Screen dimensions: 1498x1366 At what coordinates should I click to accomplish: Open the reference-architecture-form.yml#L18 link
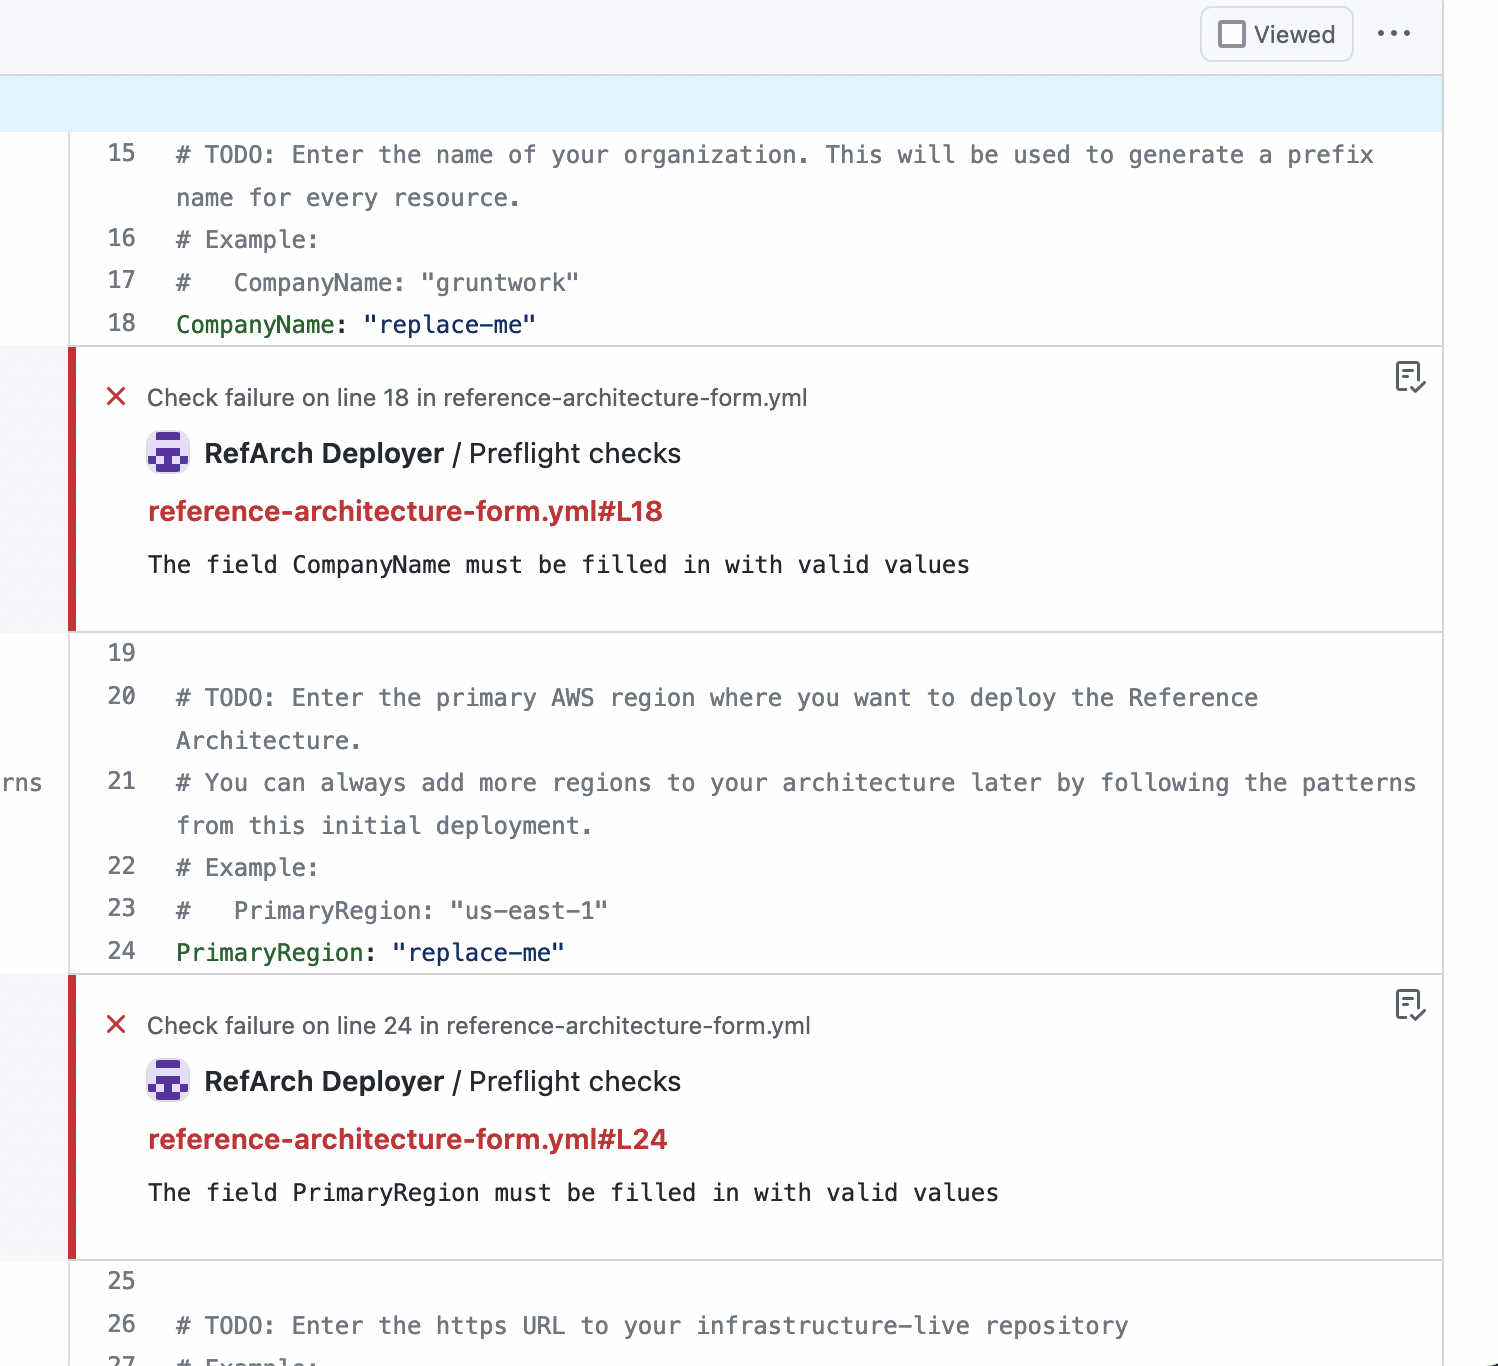click(405, 511)
